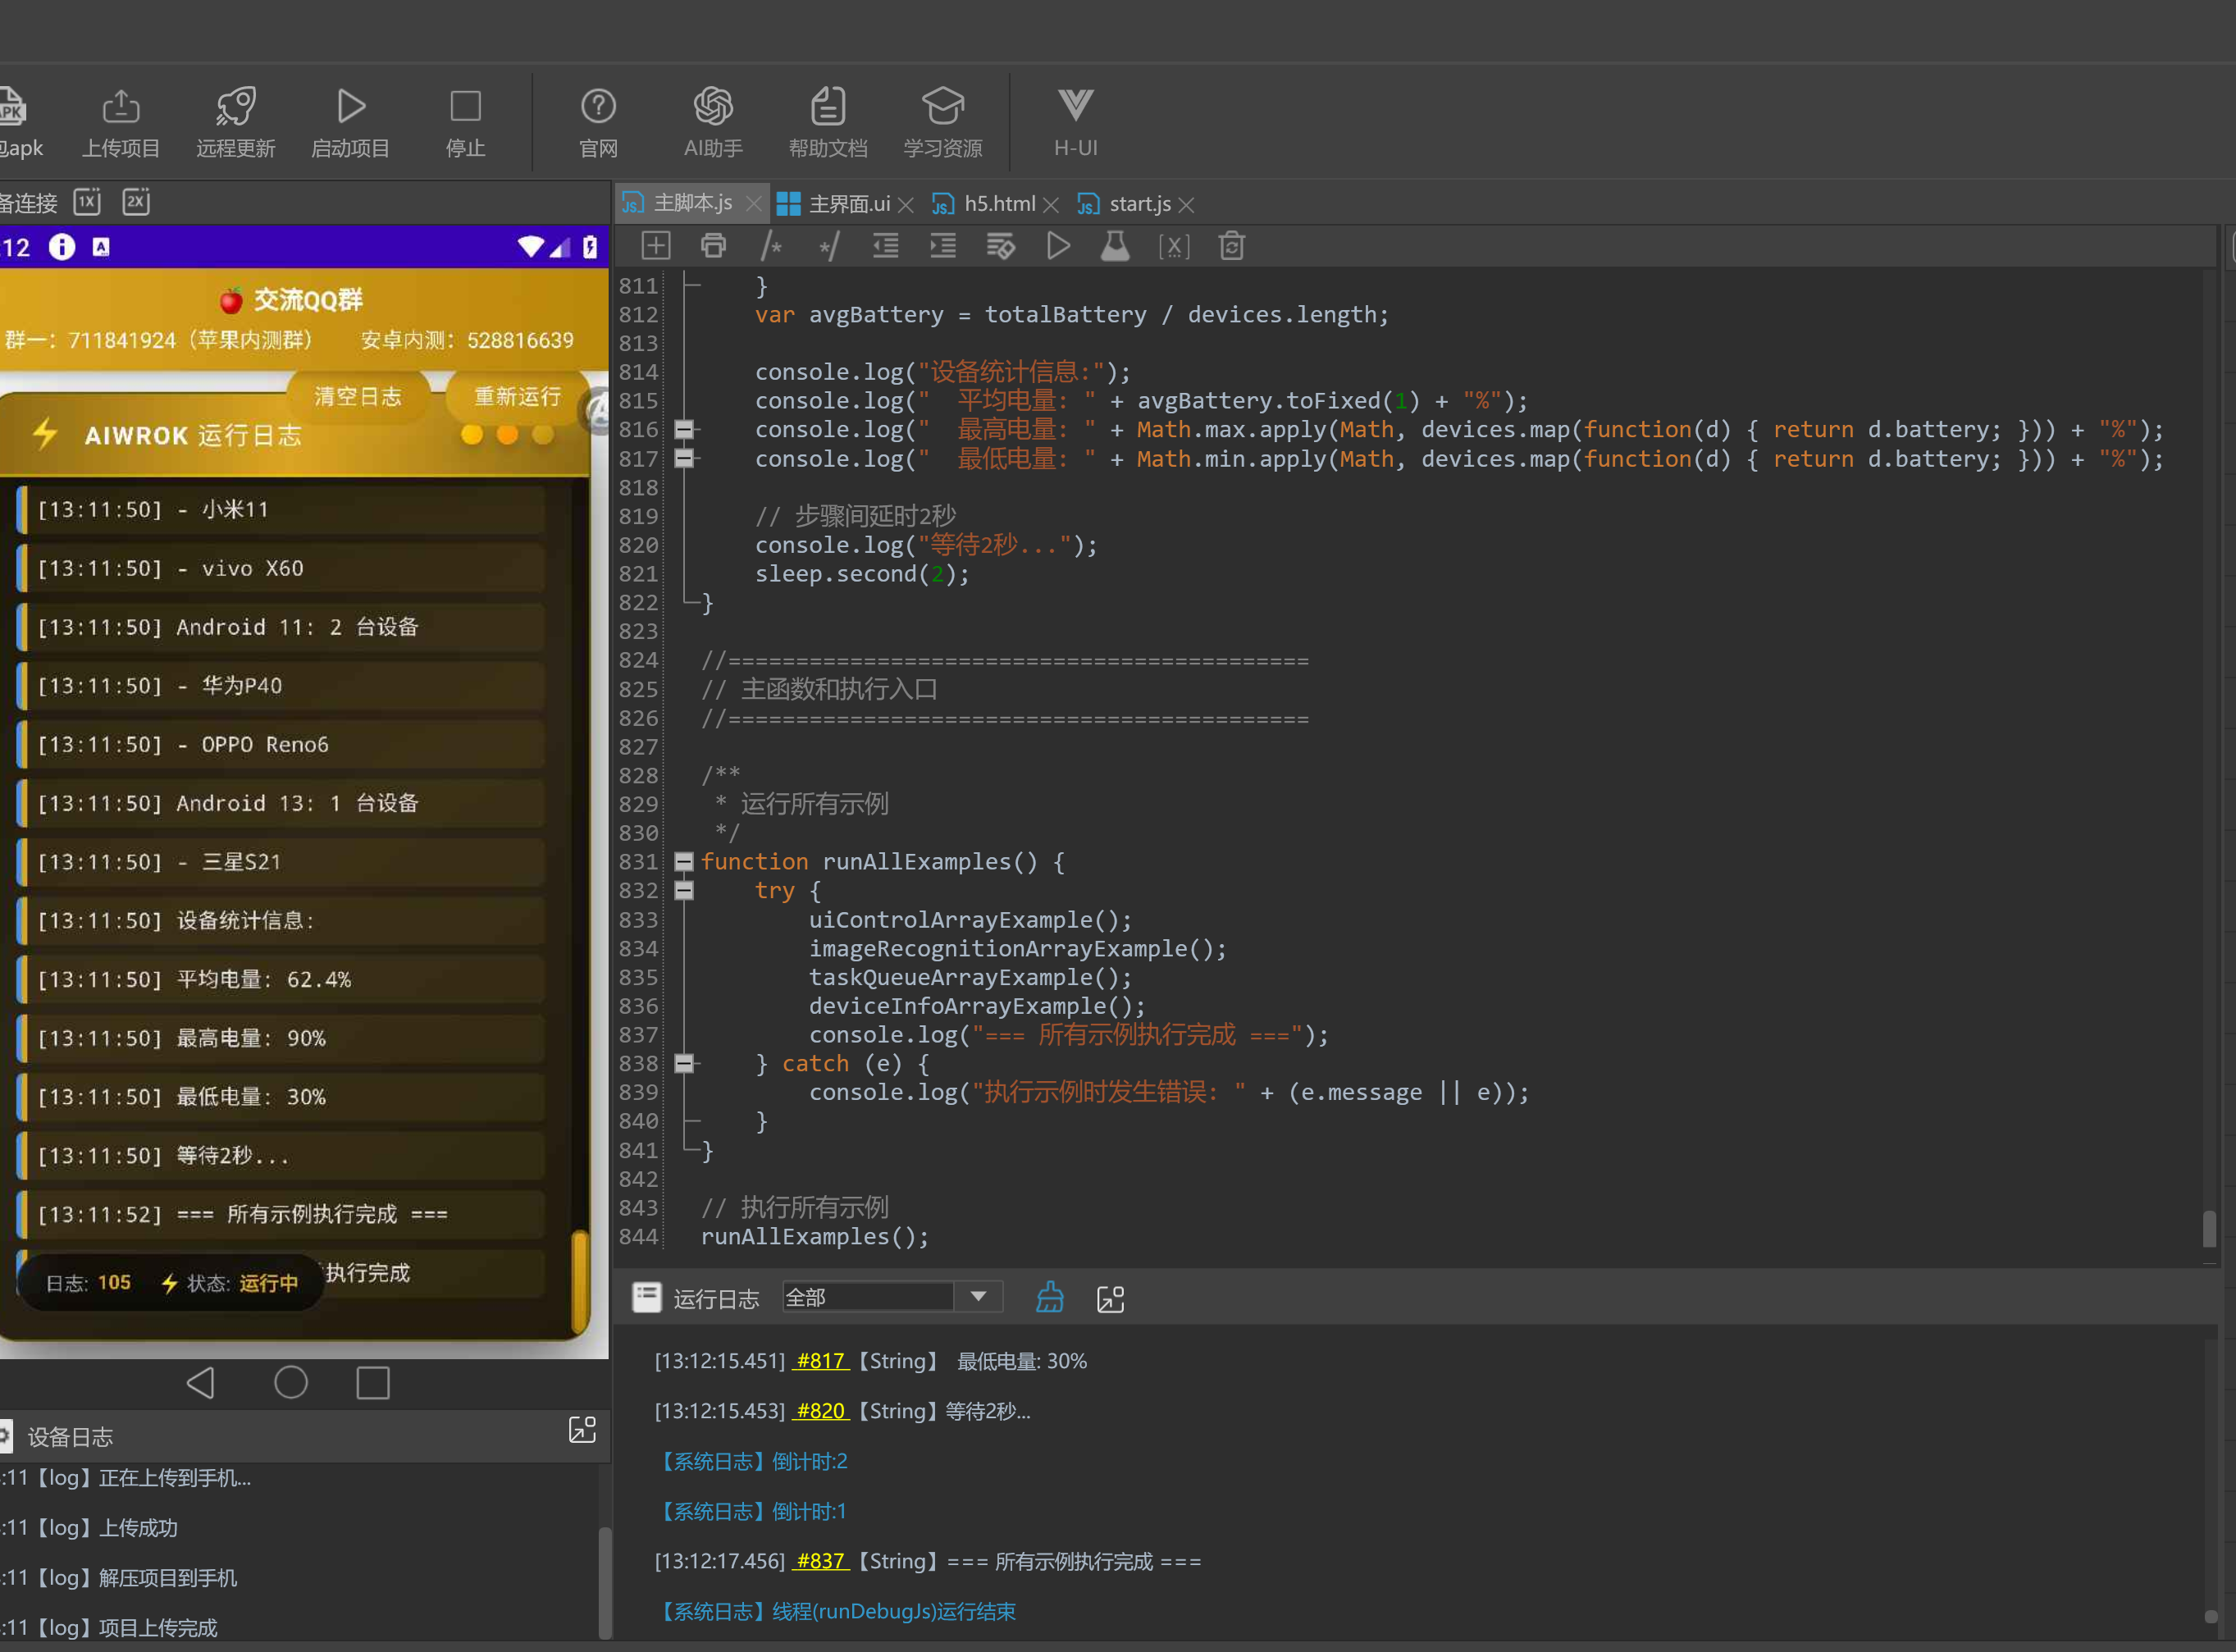Click the [x] variable icon

(x=1174, y=246)
